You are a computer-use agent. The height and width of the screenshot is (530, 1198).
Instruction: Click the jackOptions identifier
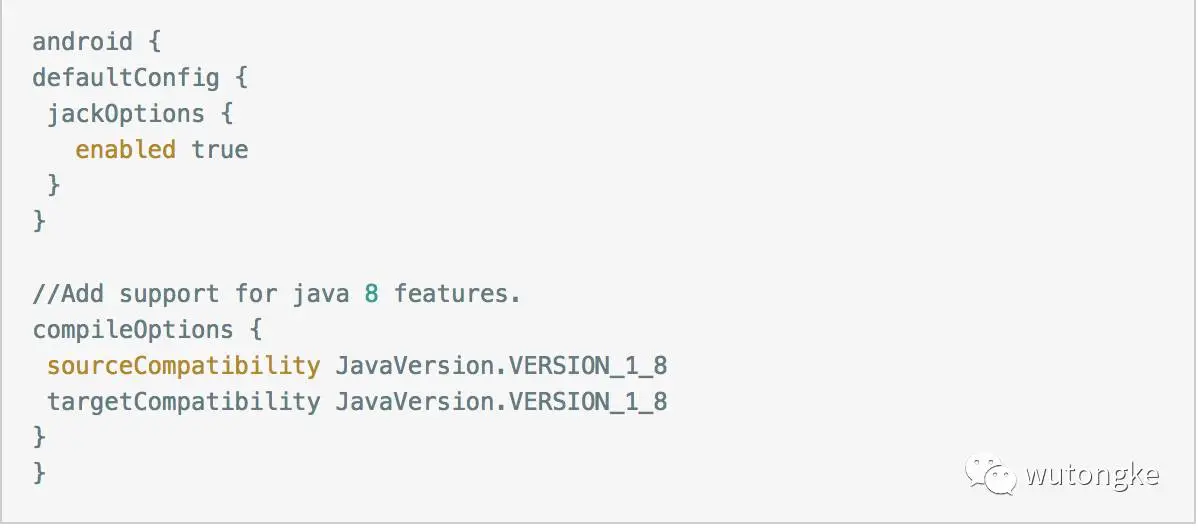(126, 114)
